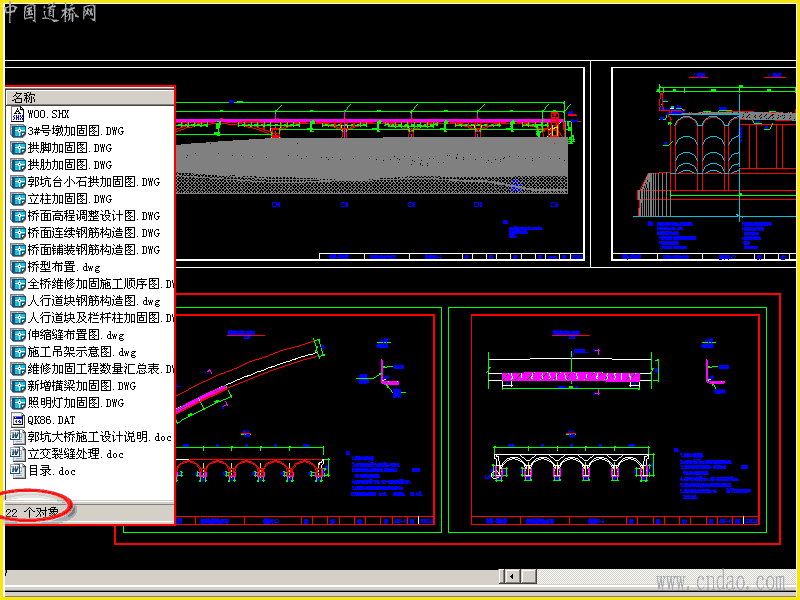Click the 立交裂缝处理.doc document icon

click(18, 454)
